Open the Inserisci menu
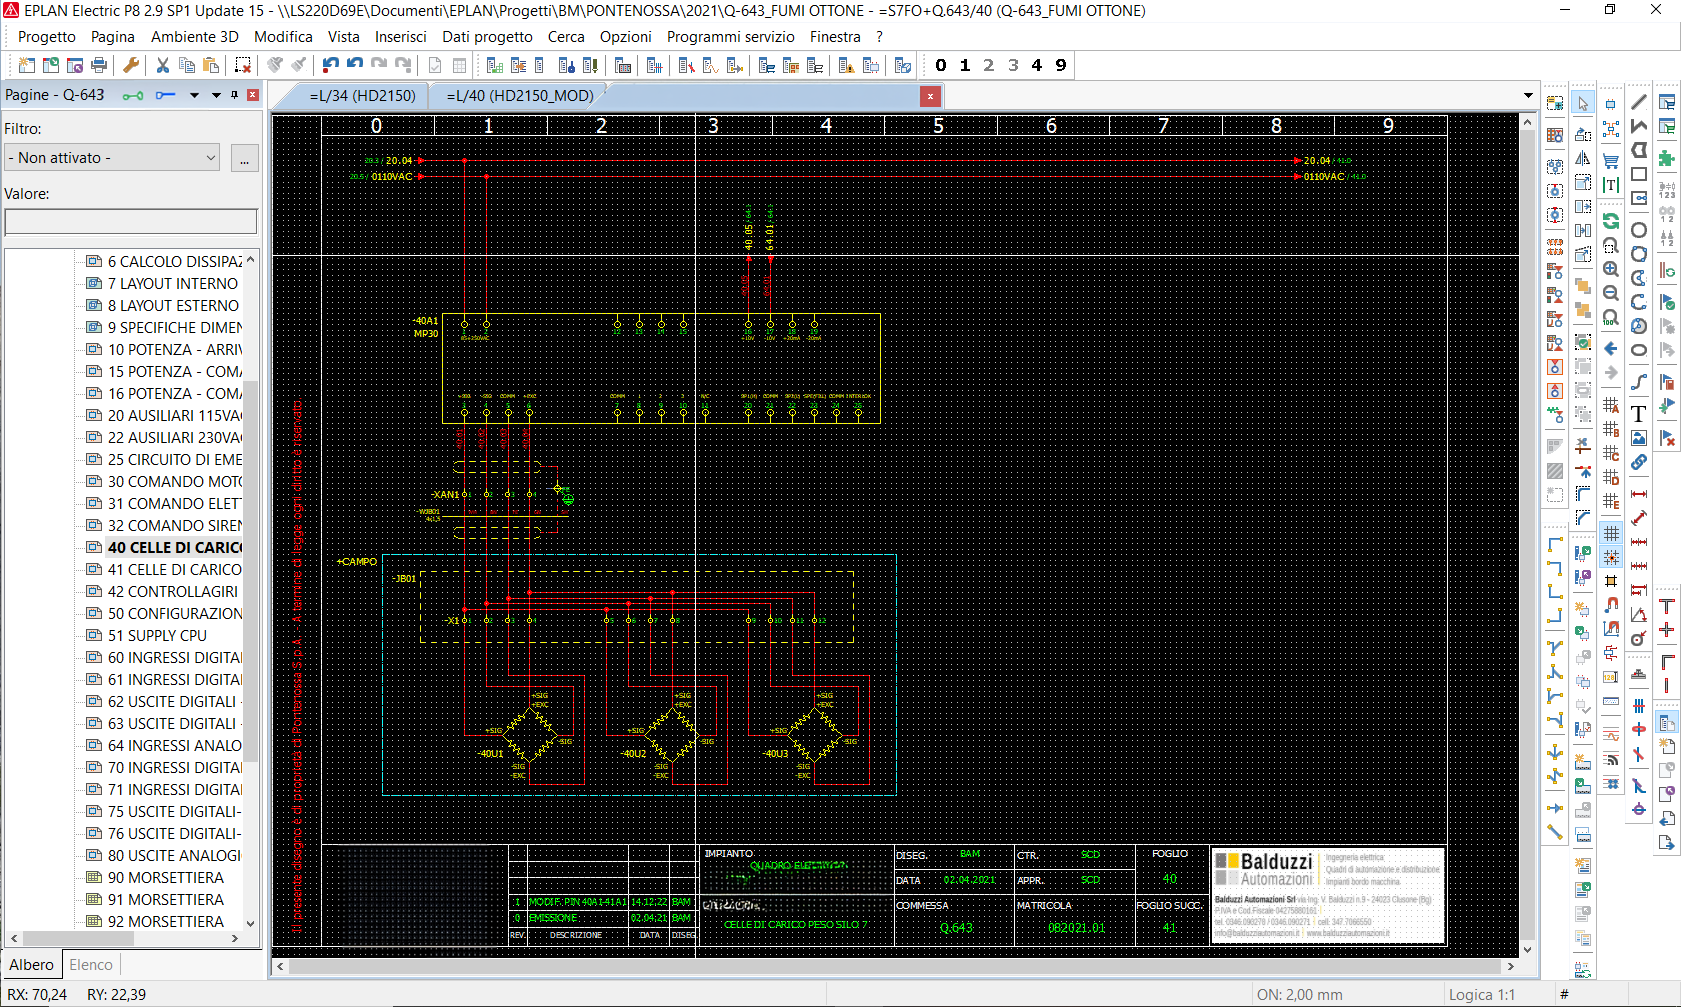Image resolution: width=1681 pixels, height=1007 pixels. tap(400, 37)
